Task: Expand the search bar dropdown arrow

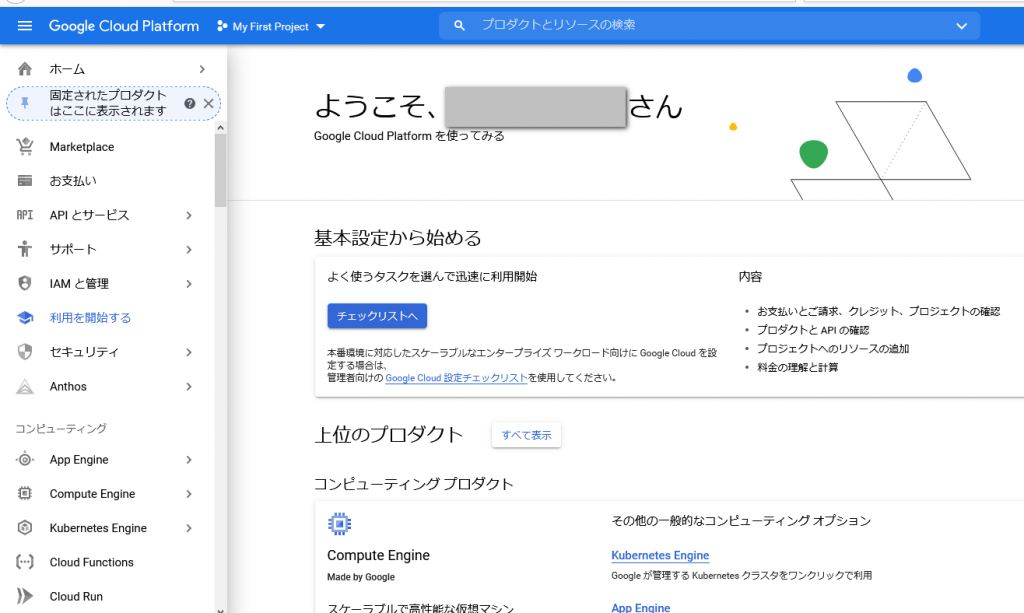Action: coord(961,26)
